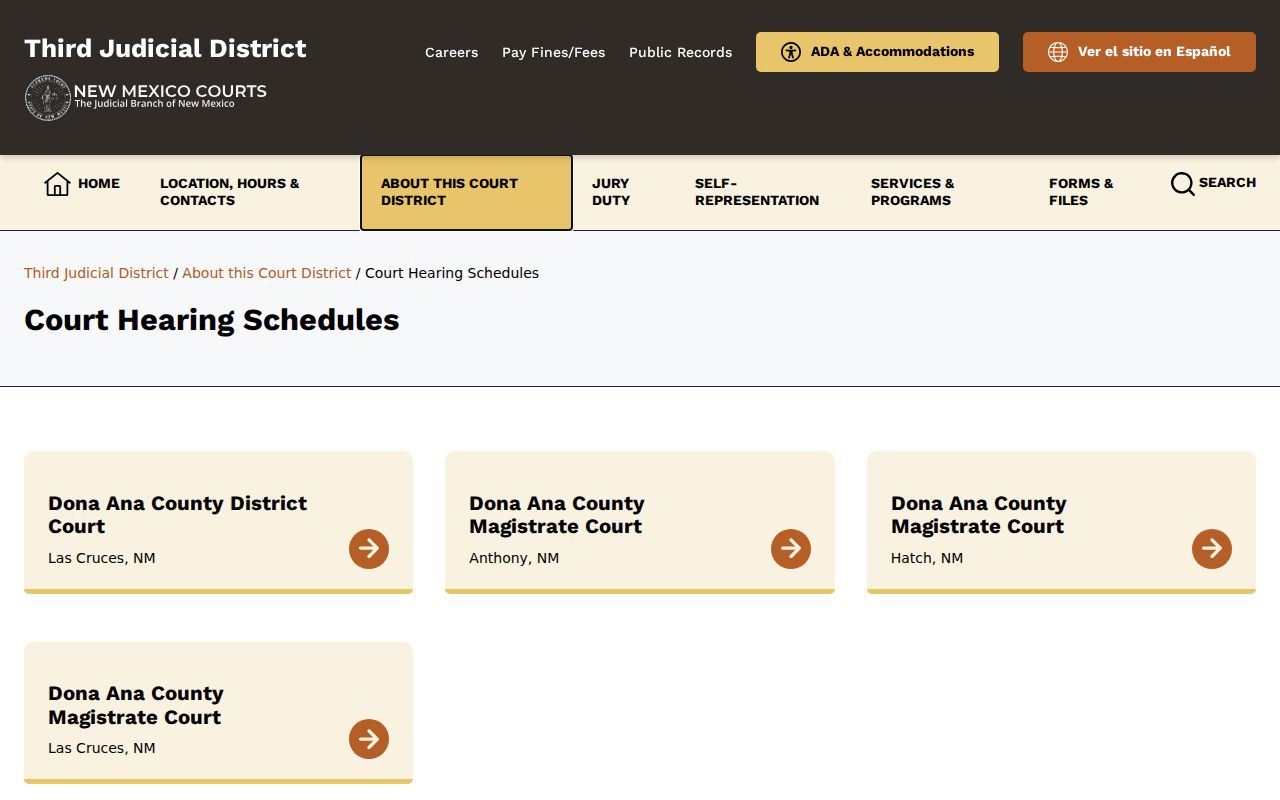The height and width of the screenshot is (800, 1280).
Task: Click Court Hearing Schedules breadcrumb text
Action: 452,273
